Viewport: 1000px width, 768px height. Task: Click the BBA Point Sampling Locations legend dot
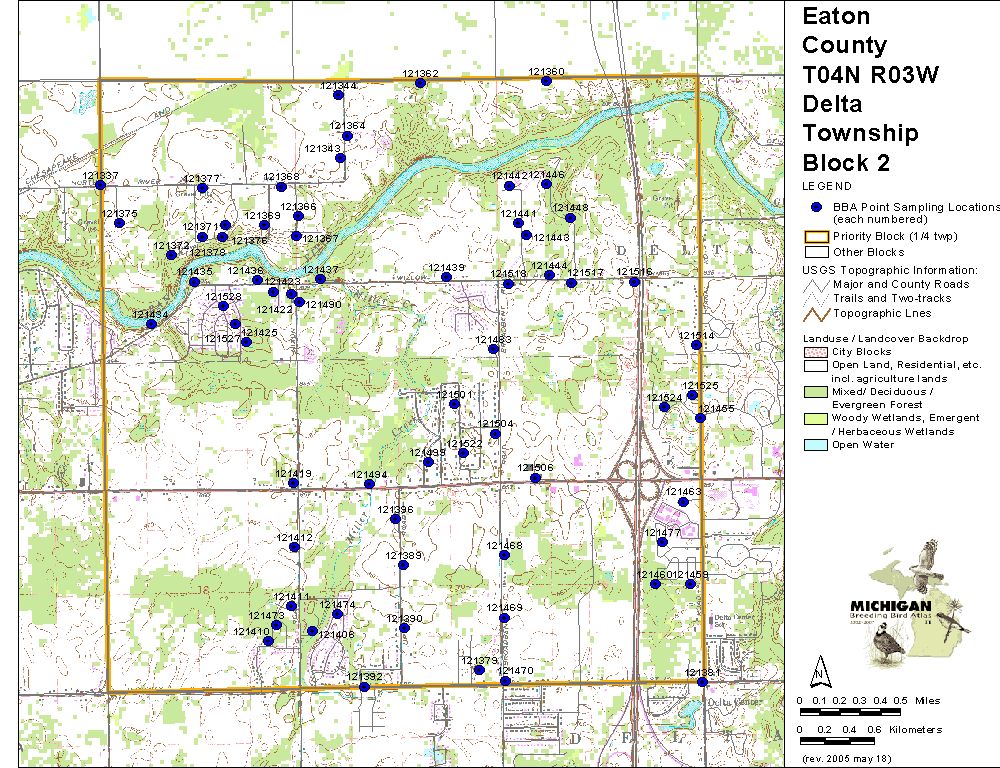[x=816, y=207]
